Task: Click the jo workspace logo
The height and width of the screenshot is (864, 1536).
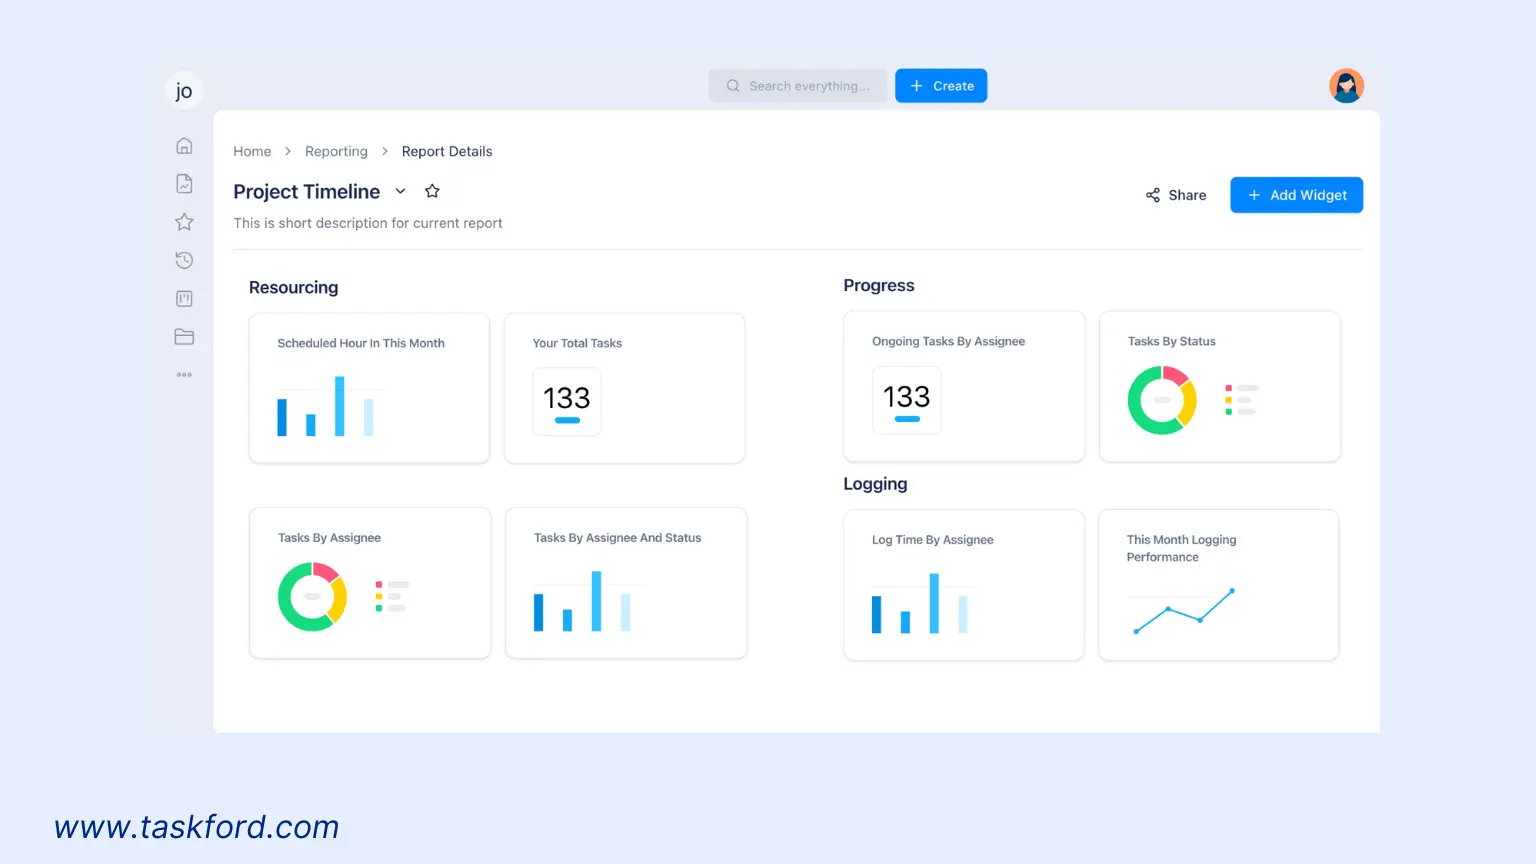Action: 184,90
